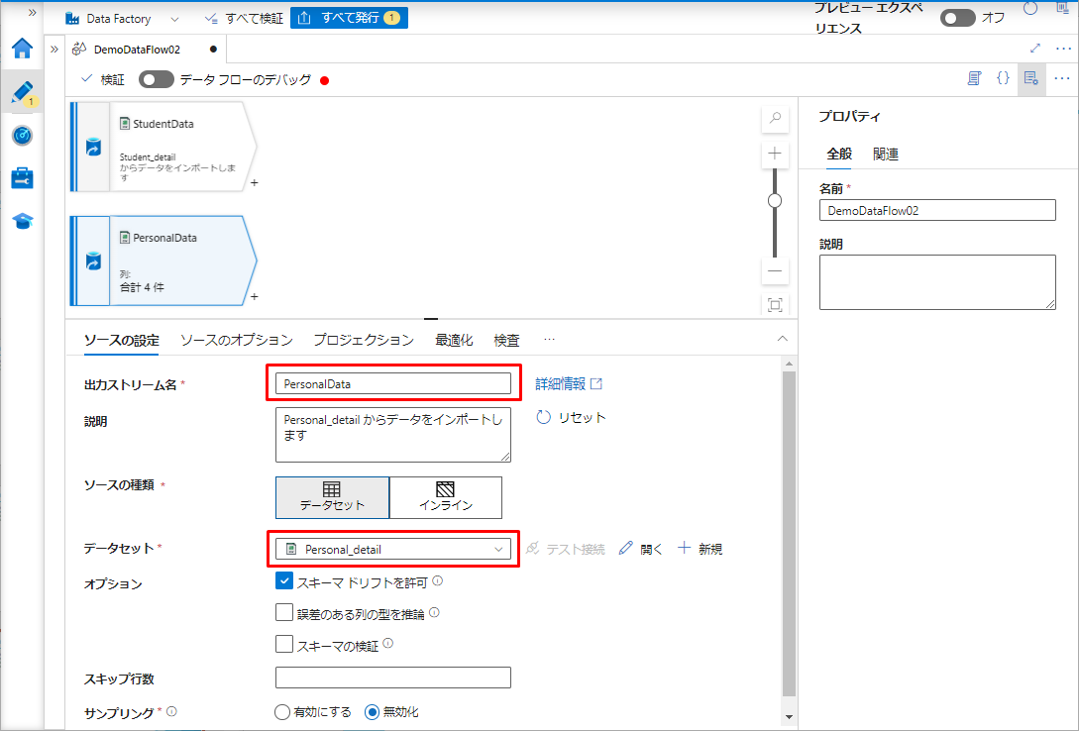Screen dimensions: 1079x731
Task: Toggle データ フローのデバッグ switch
Action: point(156,80)
